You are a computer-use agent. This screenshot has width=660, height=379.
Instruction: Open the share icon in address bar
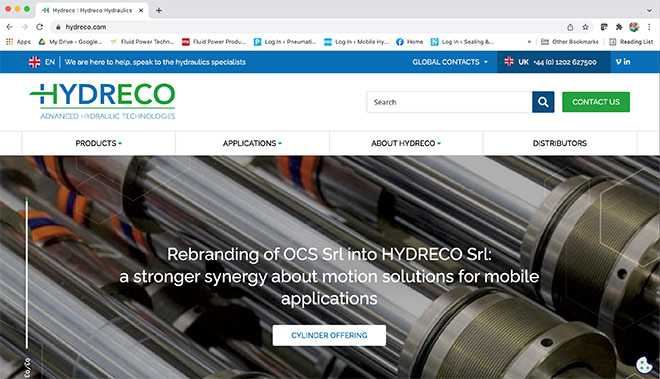coord(570,27)
